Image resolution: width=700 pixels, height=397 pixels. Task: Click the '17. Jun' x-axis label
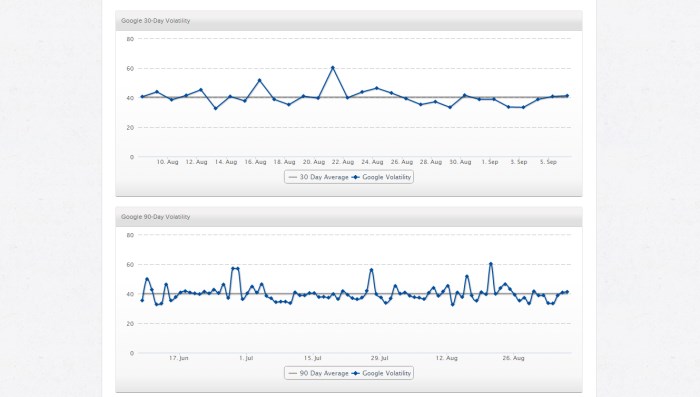pos(179,358)
